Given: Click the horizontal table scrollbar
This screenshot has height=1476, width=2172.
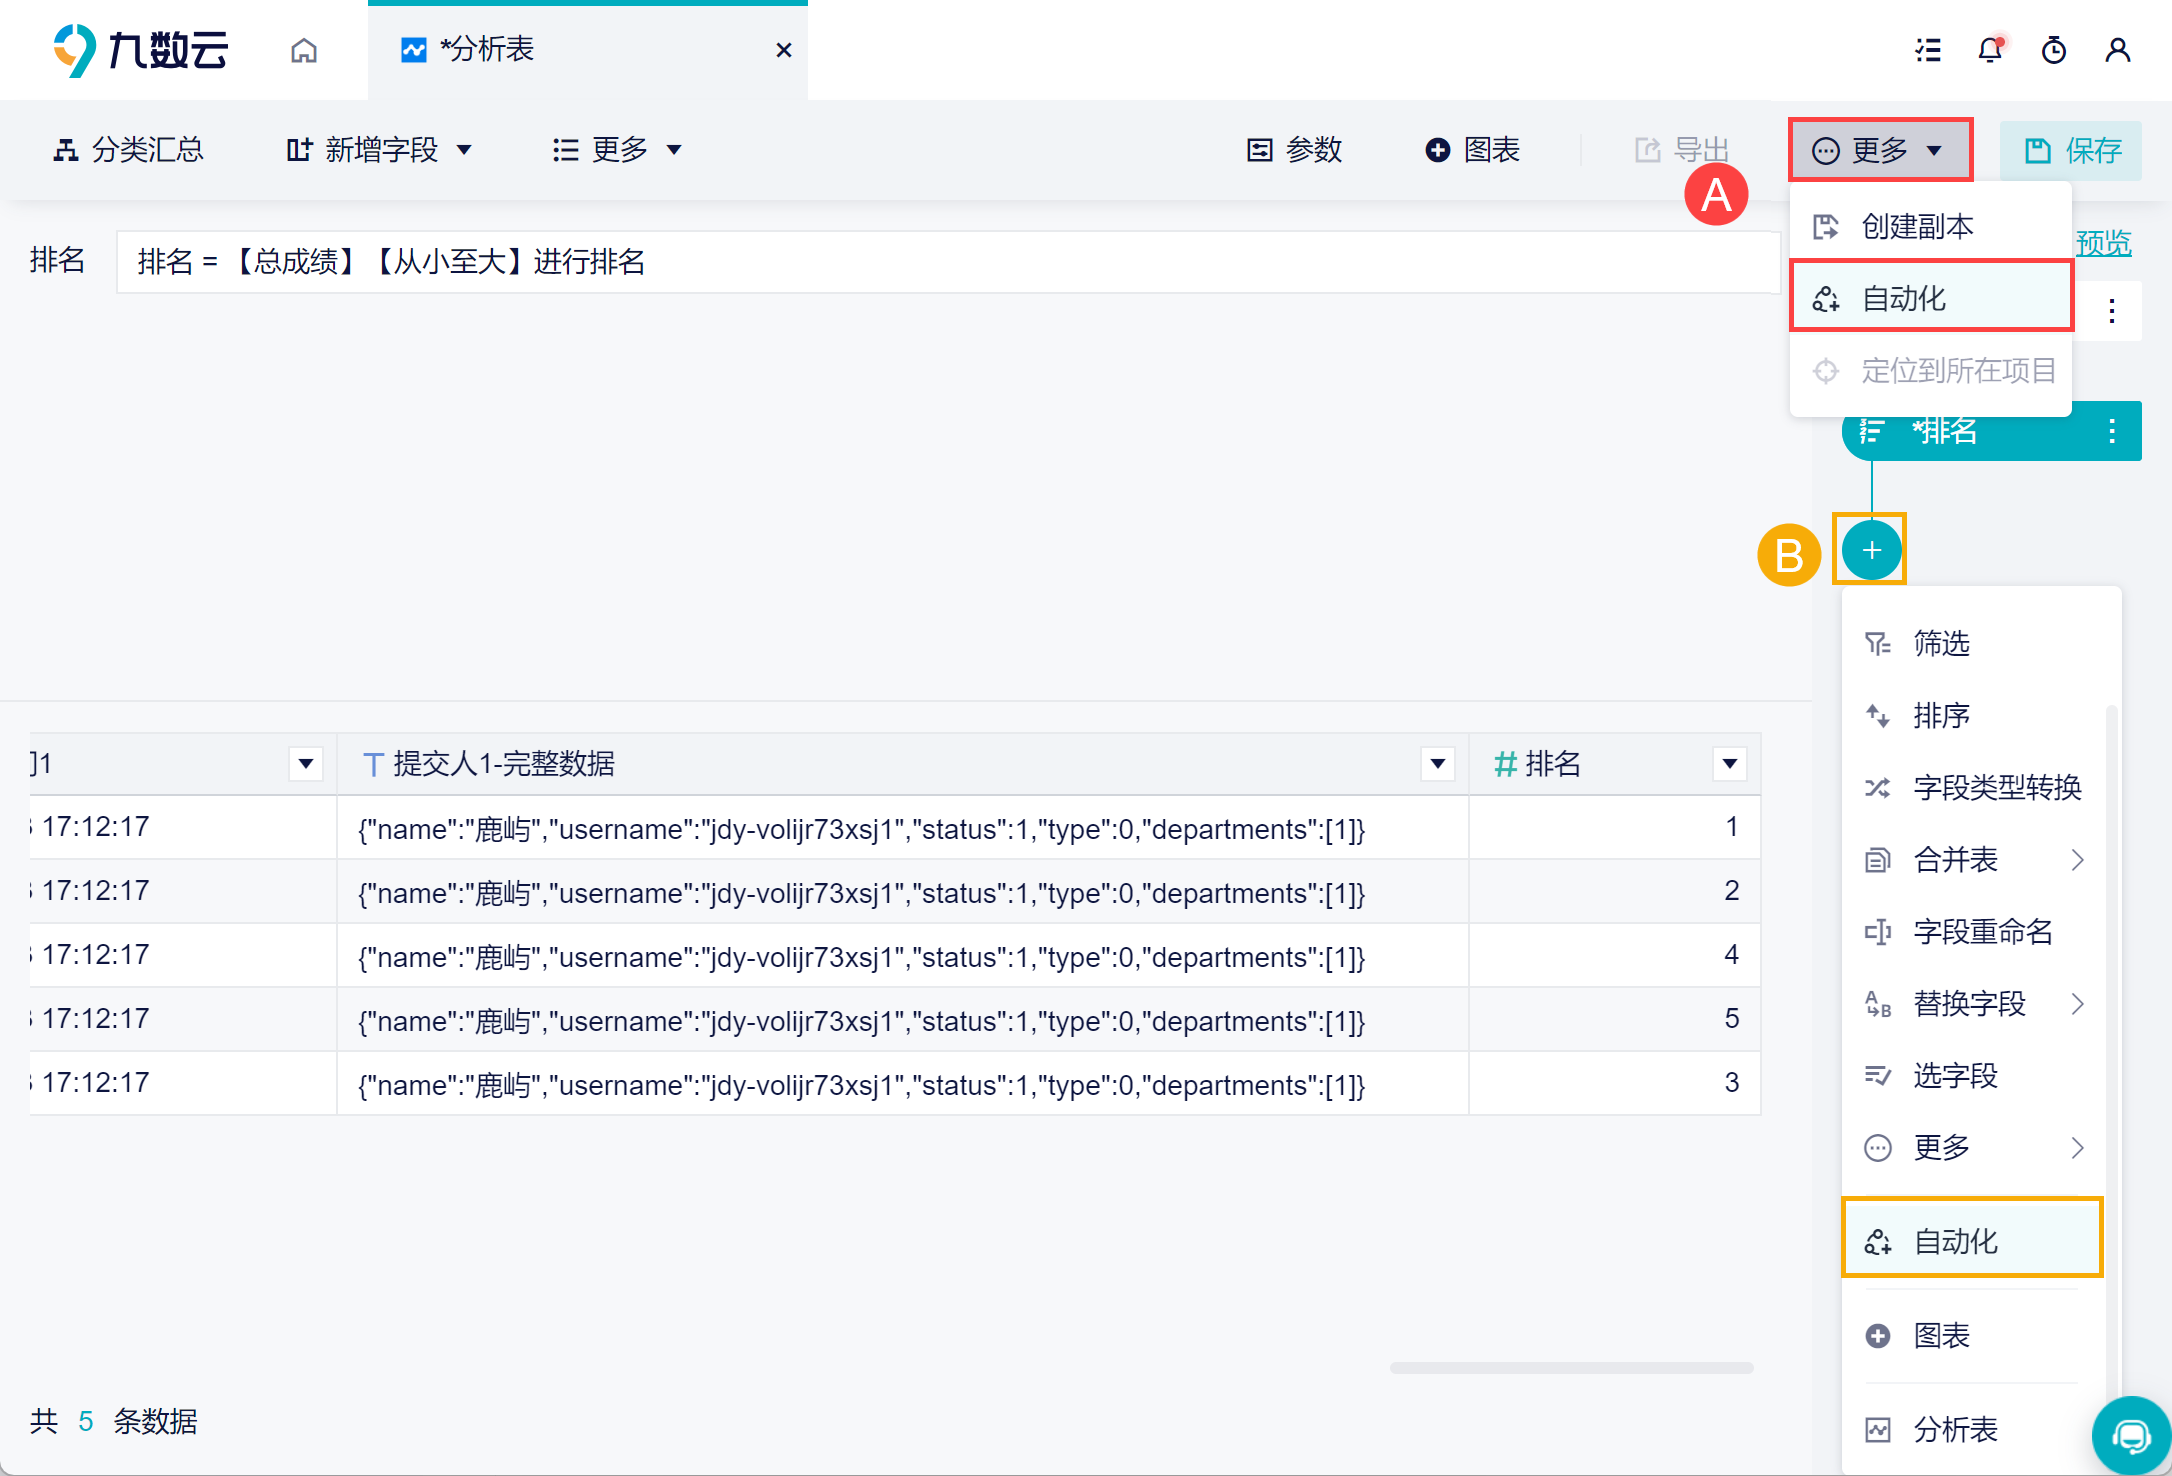Looking at the screenshot, I should [x=1570, y=1368].
